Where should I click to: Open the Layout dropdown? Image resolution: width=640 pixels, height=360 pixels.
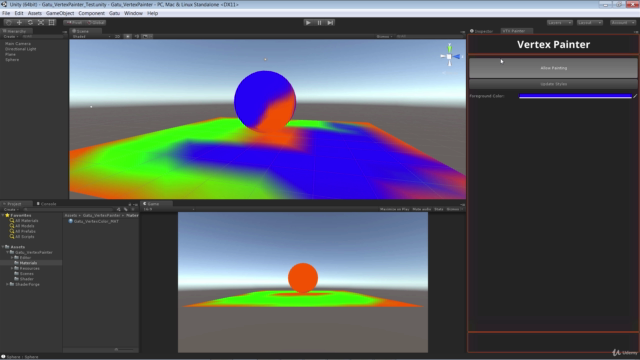tap(590, 22)
